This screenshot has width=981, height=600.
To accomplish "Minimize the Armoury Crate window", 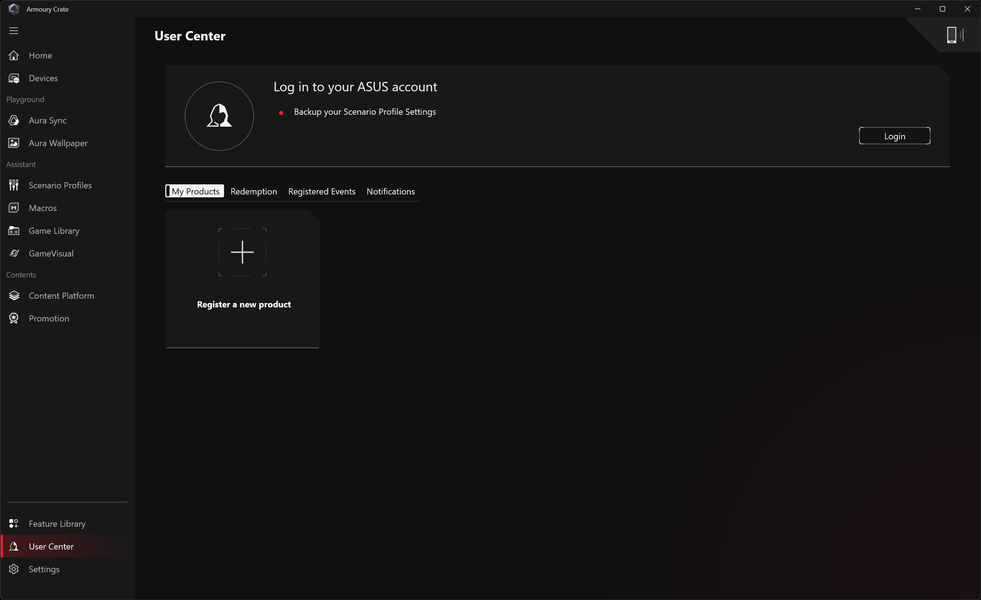I will click(x=917, y=9).
